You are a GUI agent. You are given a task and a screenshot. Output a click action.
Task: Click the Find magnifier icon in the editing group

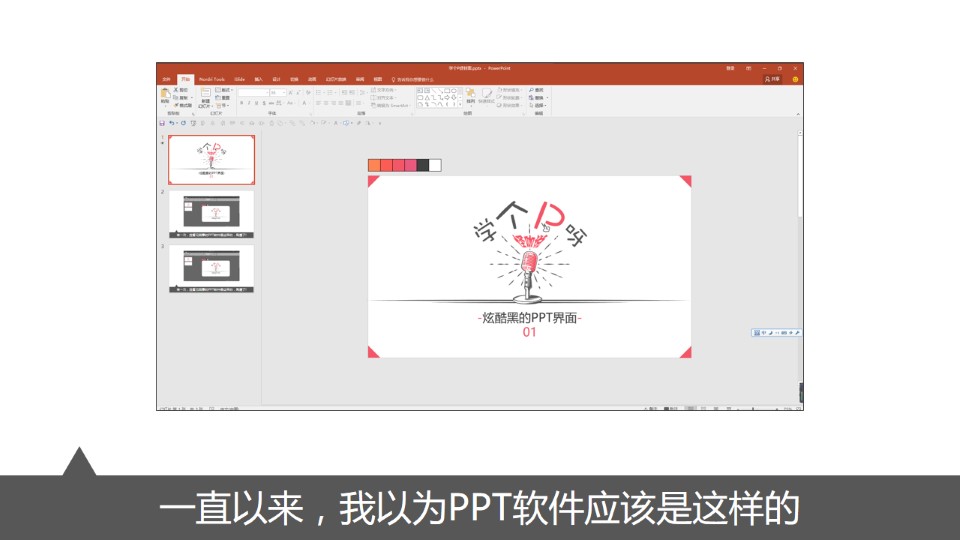(x=531, y=90)
